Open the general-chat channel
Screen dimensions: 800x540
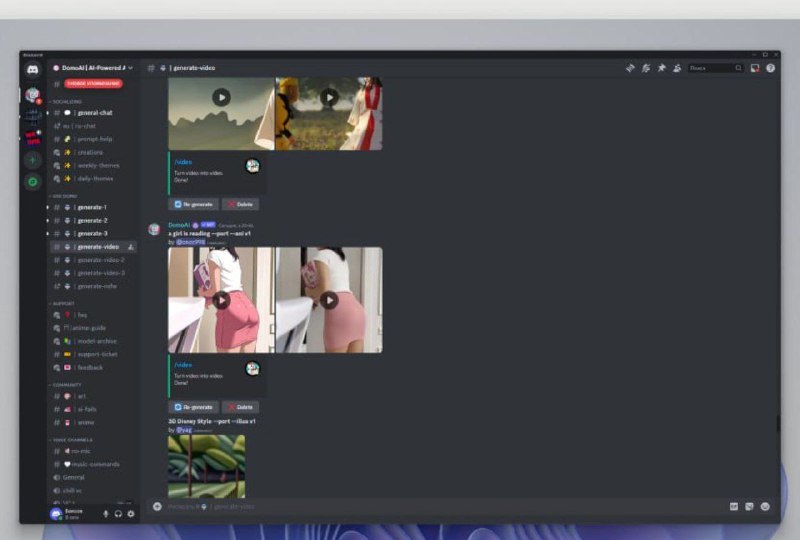pos(93,113)
